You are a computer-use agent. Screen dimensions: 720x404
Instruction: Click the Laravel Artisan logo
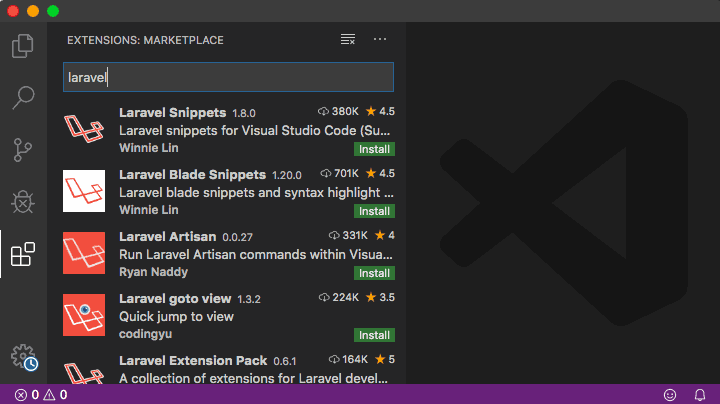pyautogui.click(x=84, y=253)
